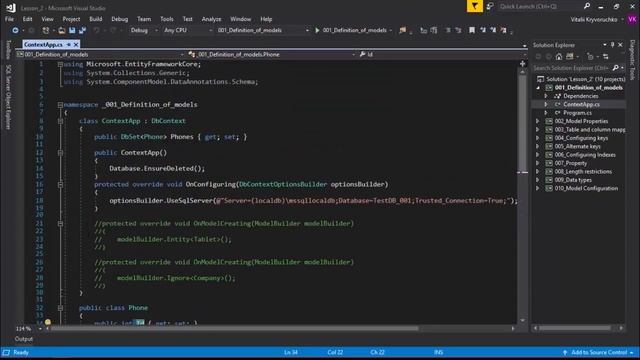The width and height of the screenshot is (640, 360).
Task: Open the Toolbox side tab
Action: pos(8,50)
